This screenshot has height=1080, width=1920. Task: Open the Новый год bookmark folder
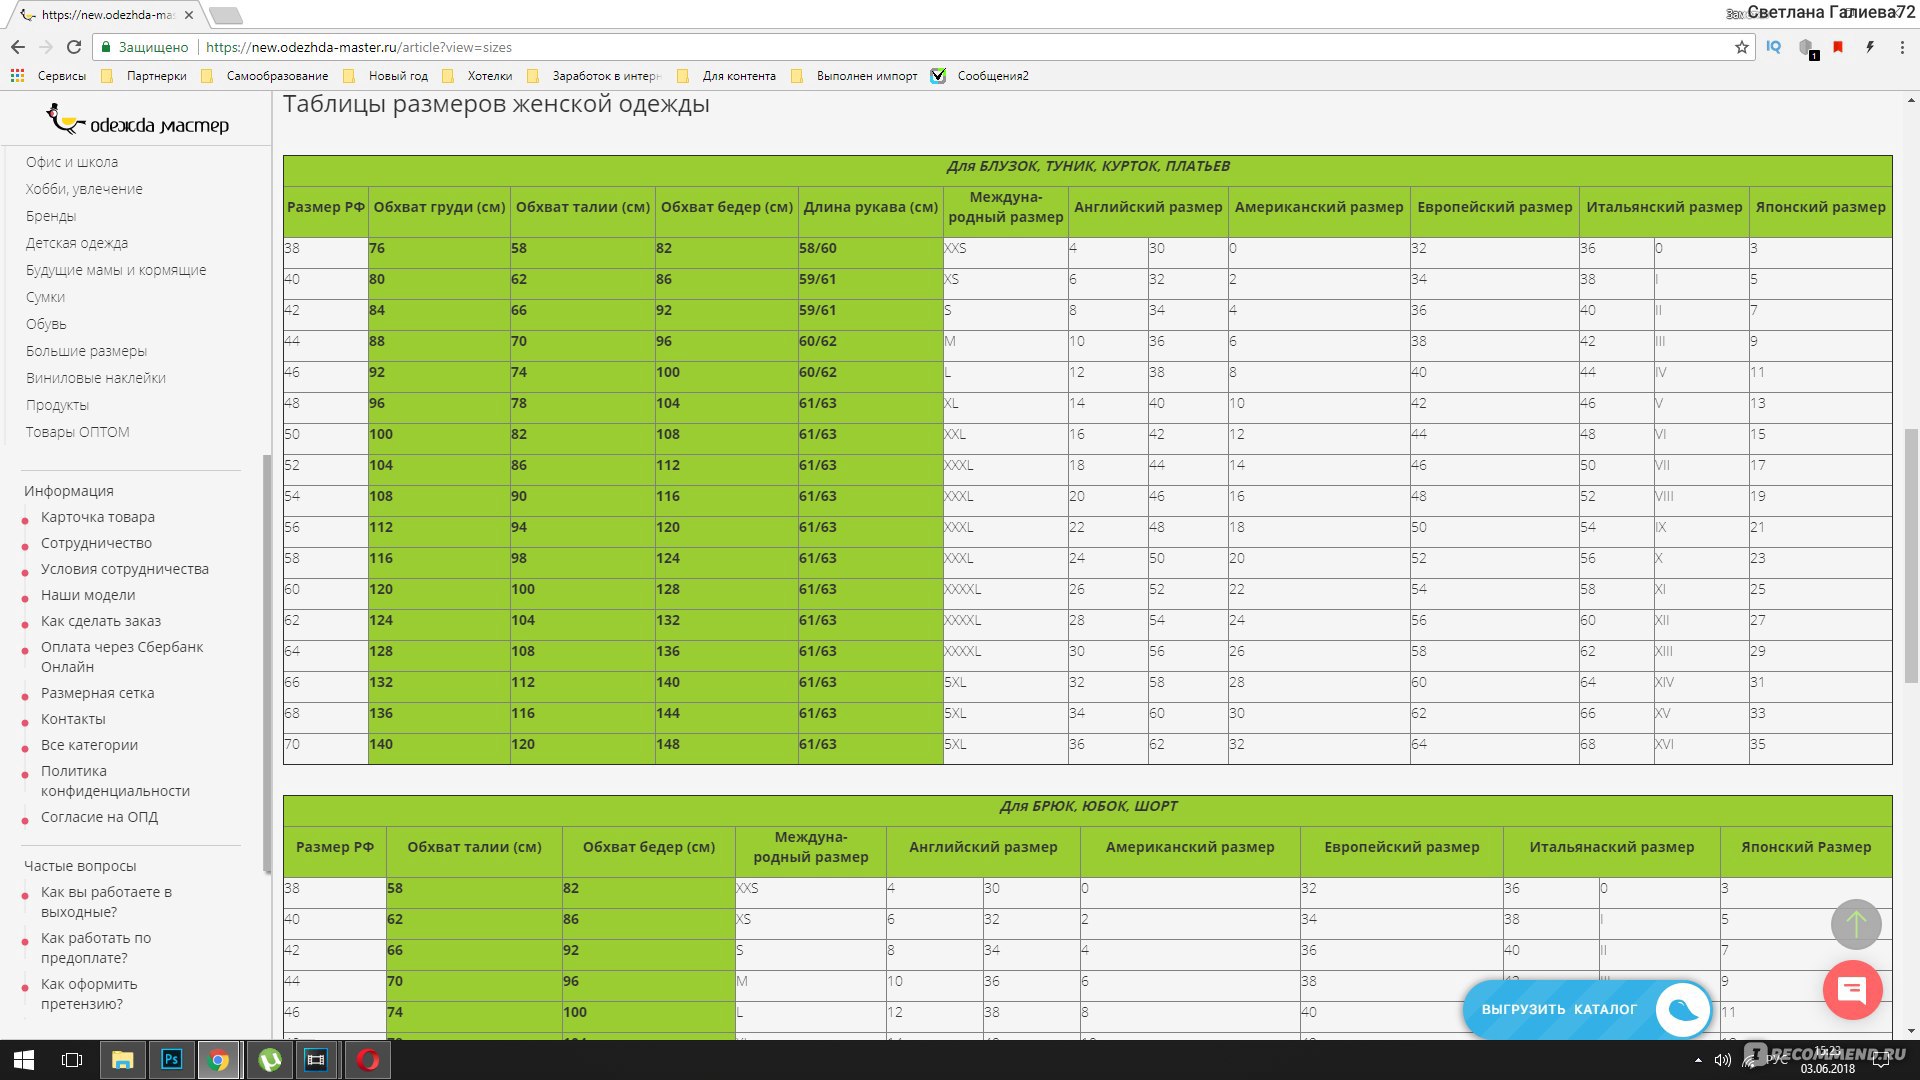click(386, 76)
